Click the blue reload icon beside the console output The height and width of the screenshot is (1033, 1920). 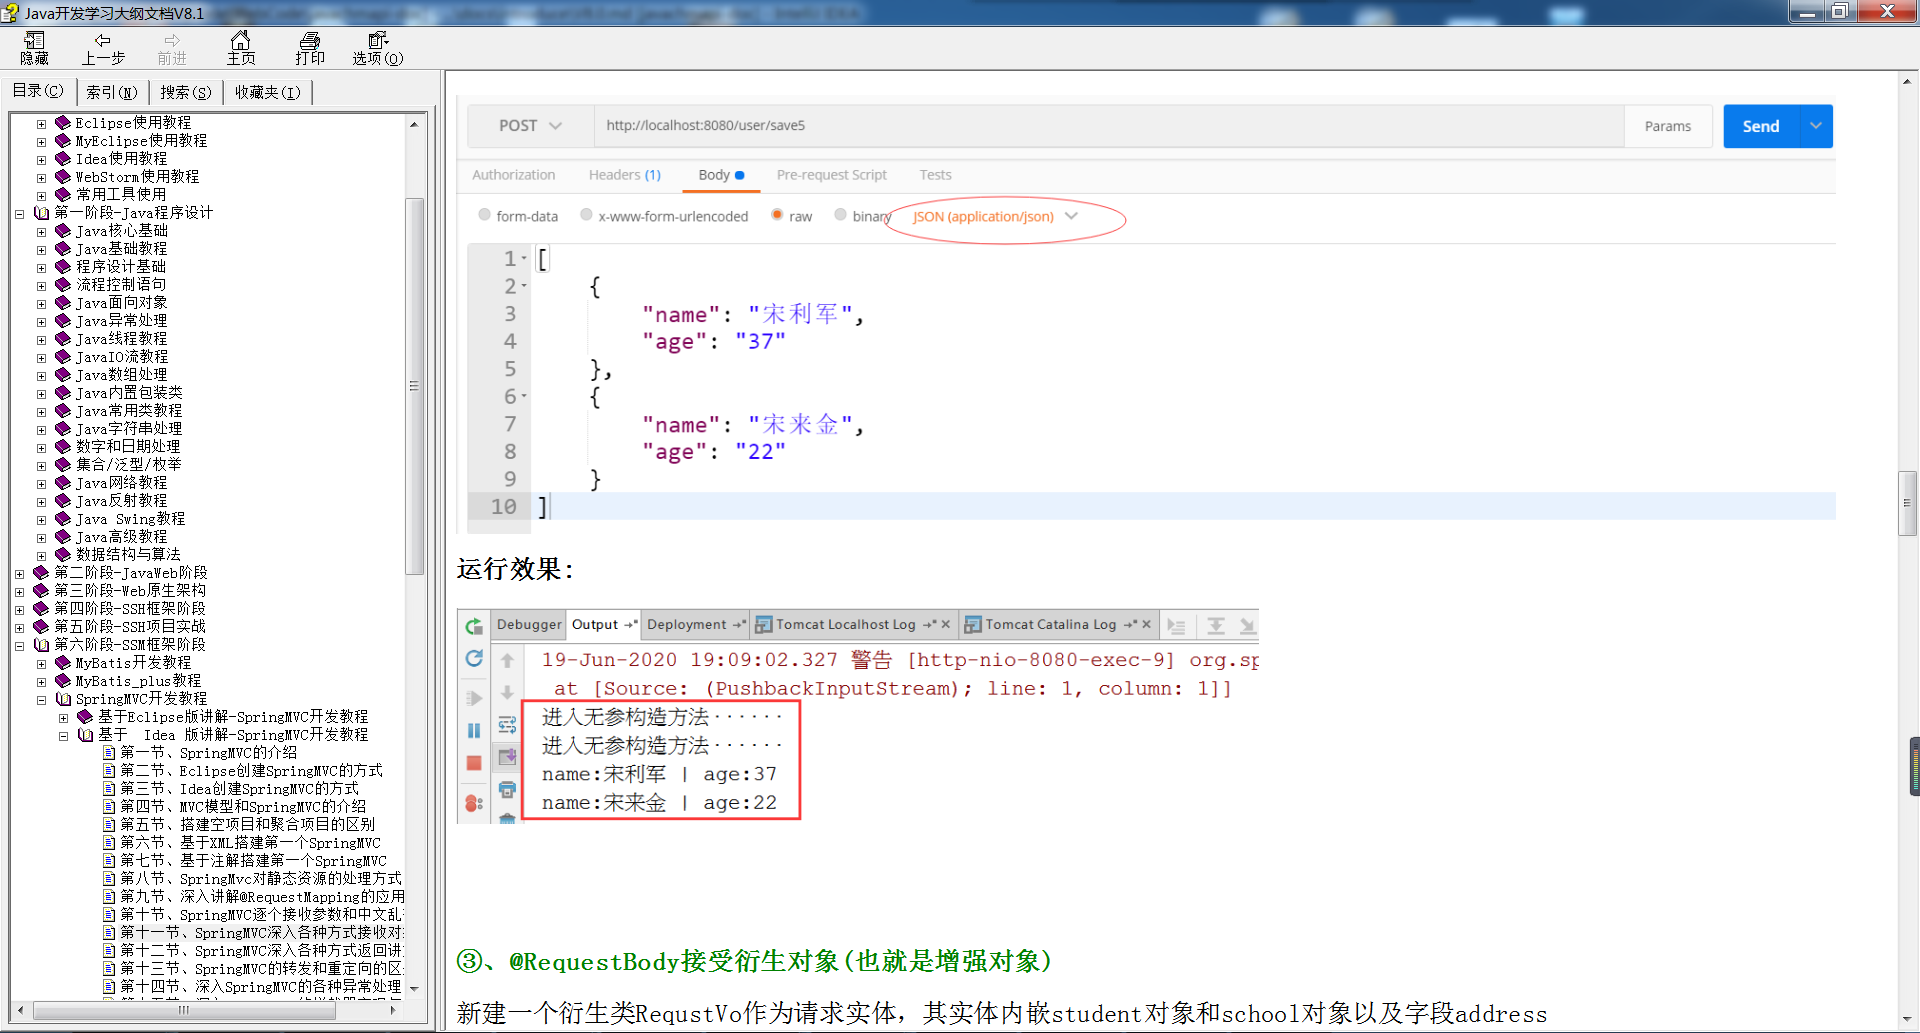point(474,658)
